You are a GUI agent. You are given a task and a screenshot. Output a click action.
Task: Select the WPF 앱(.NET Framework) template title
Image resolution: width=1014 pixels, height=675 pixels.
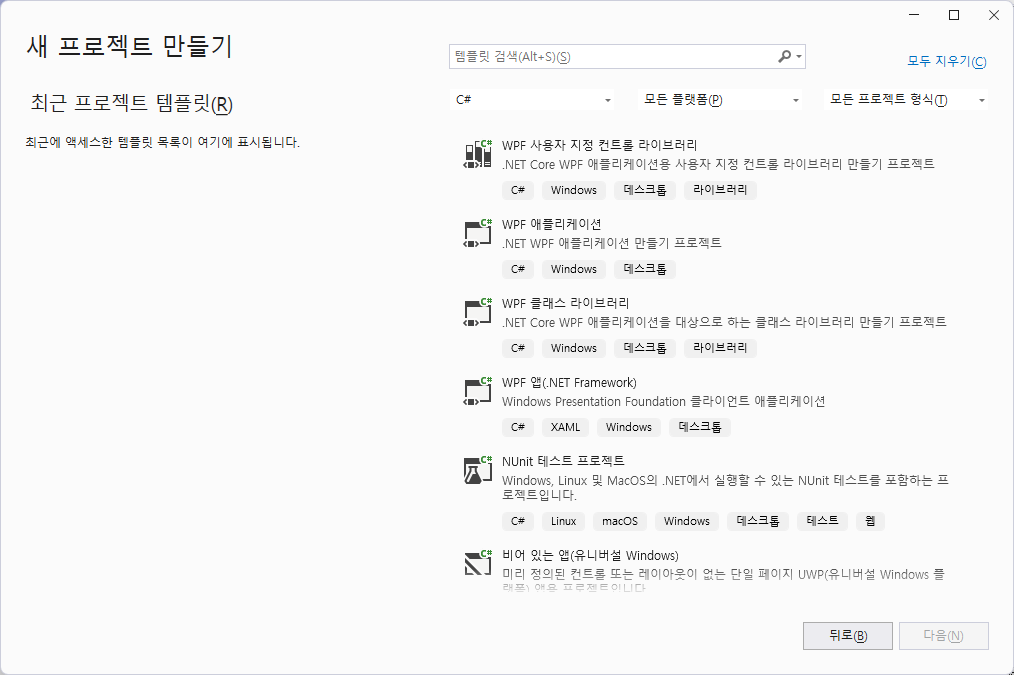569,383
